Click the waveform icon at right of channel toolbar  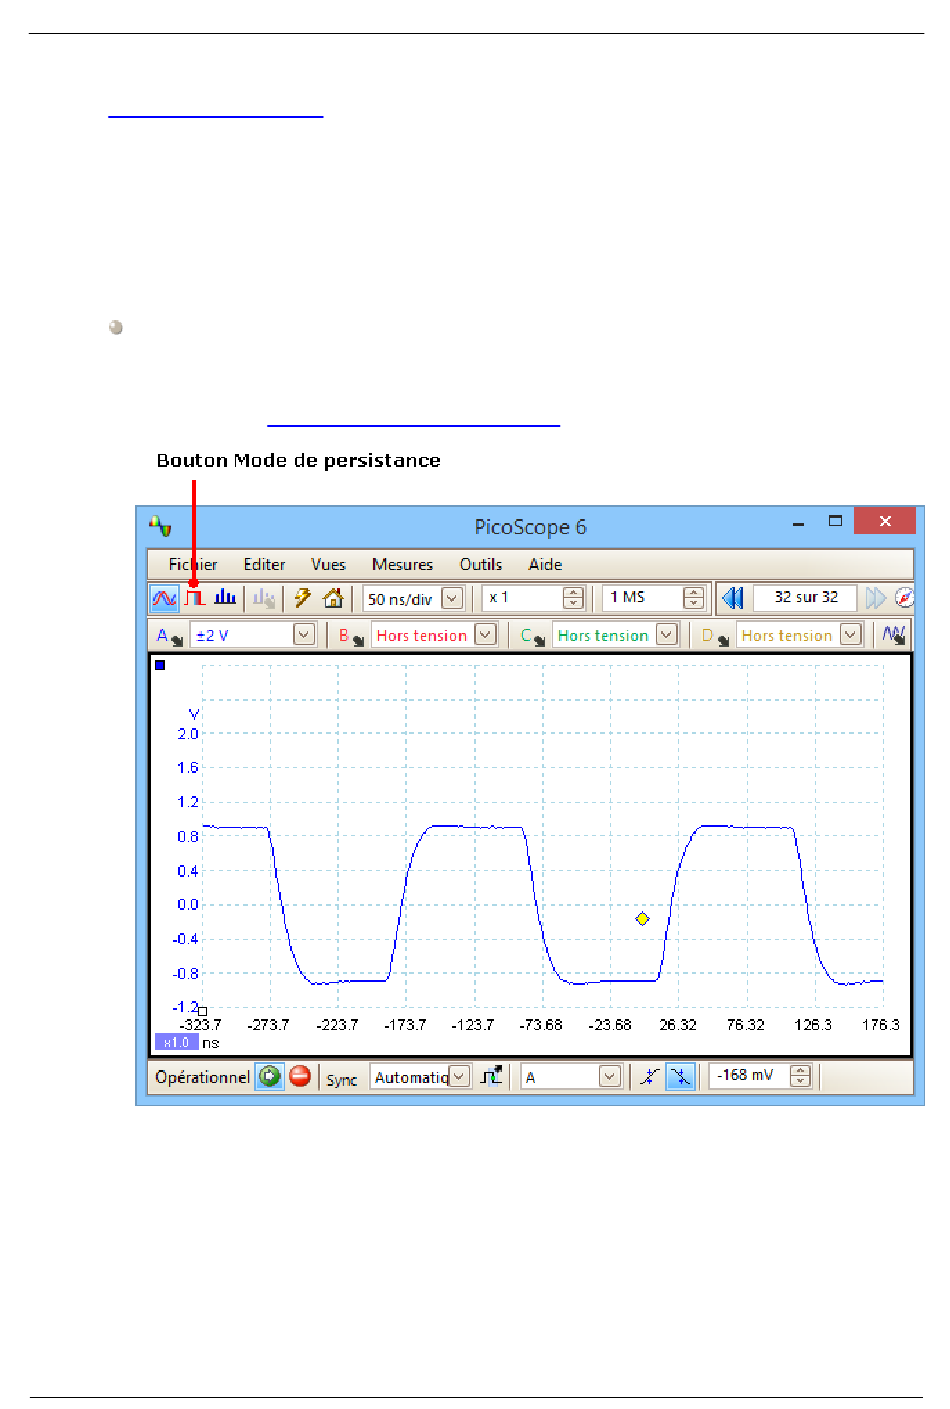(x=894, y=635)
